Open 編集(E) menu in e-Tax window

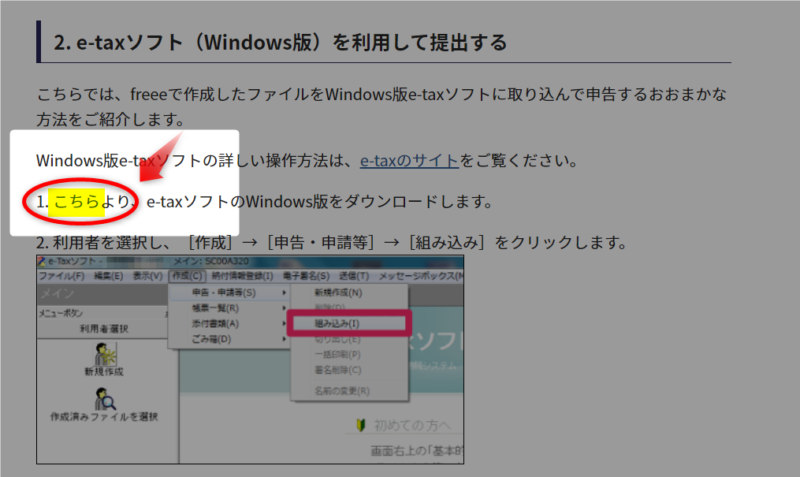tap(108, 276)
